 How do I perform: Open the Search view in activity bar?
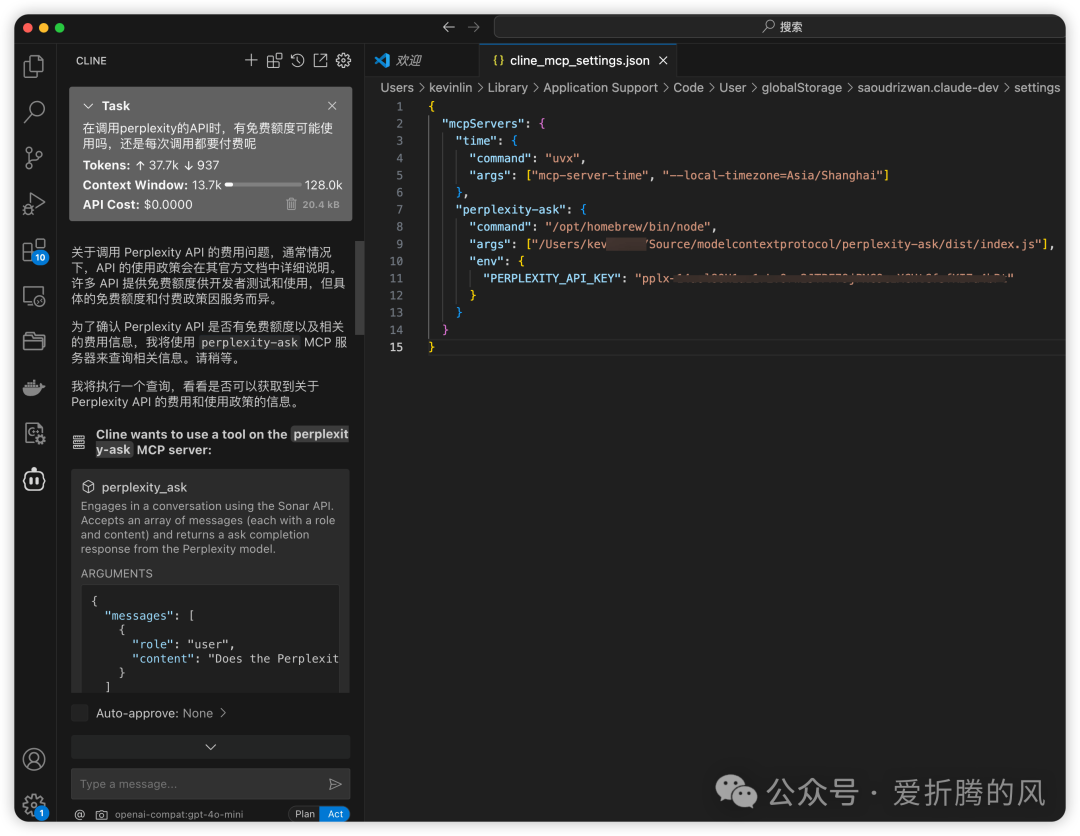34,111
